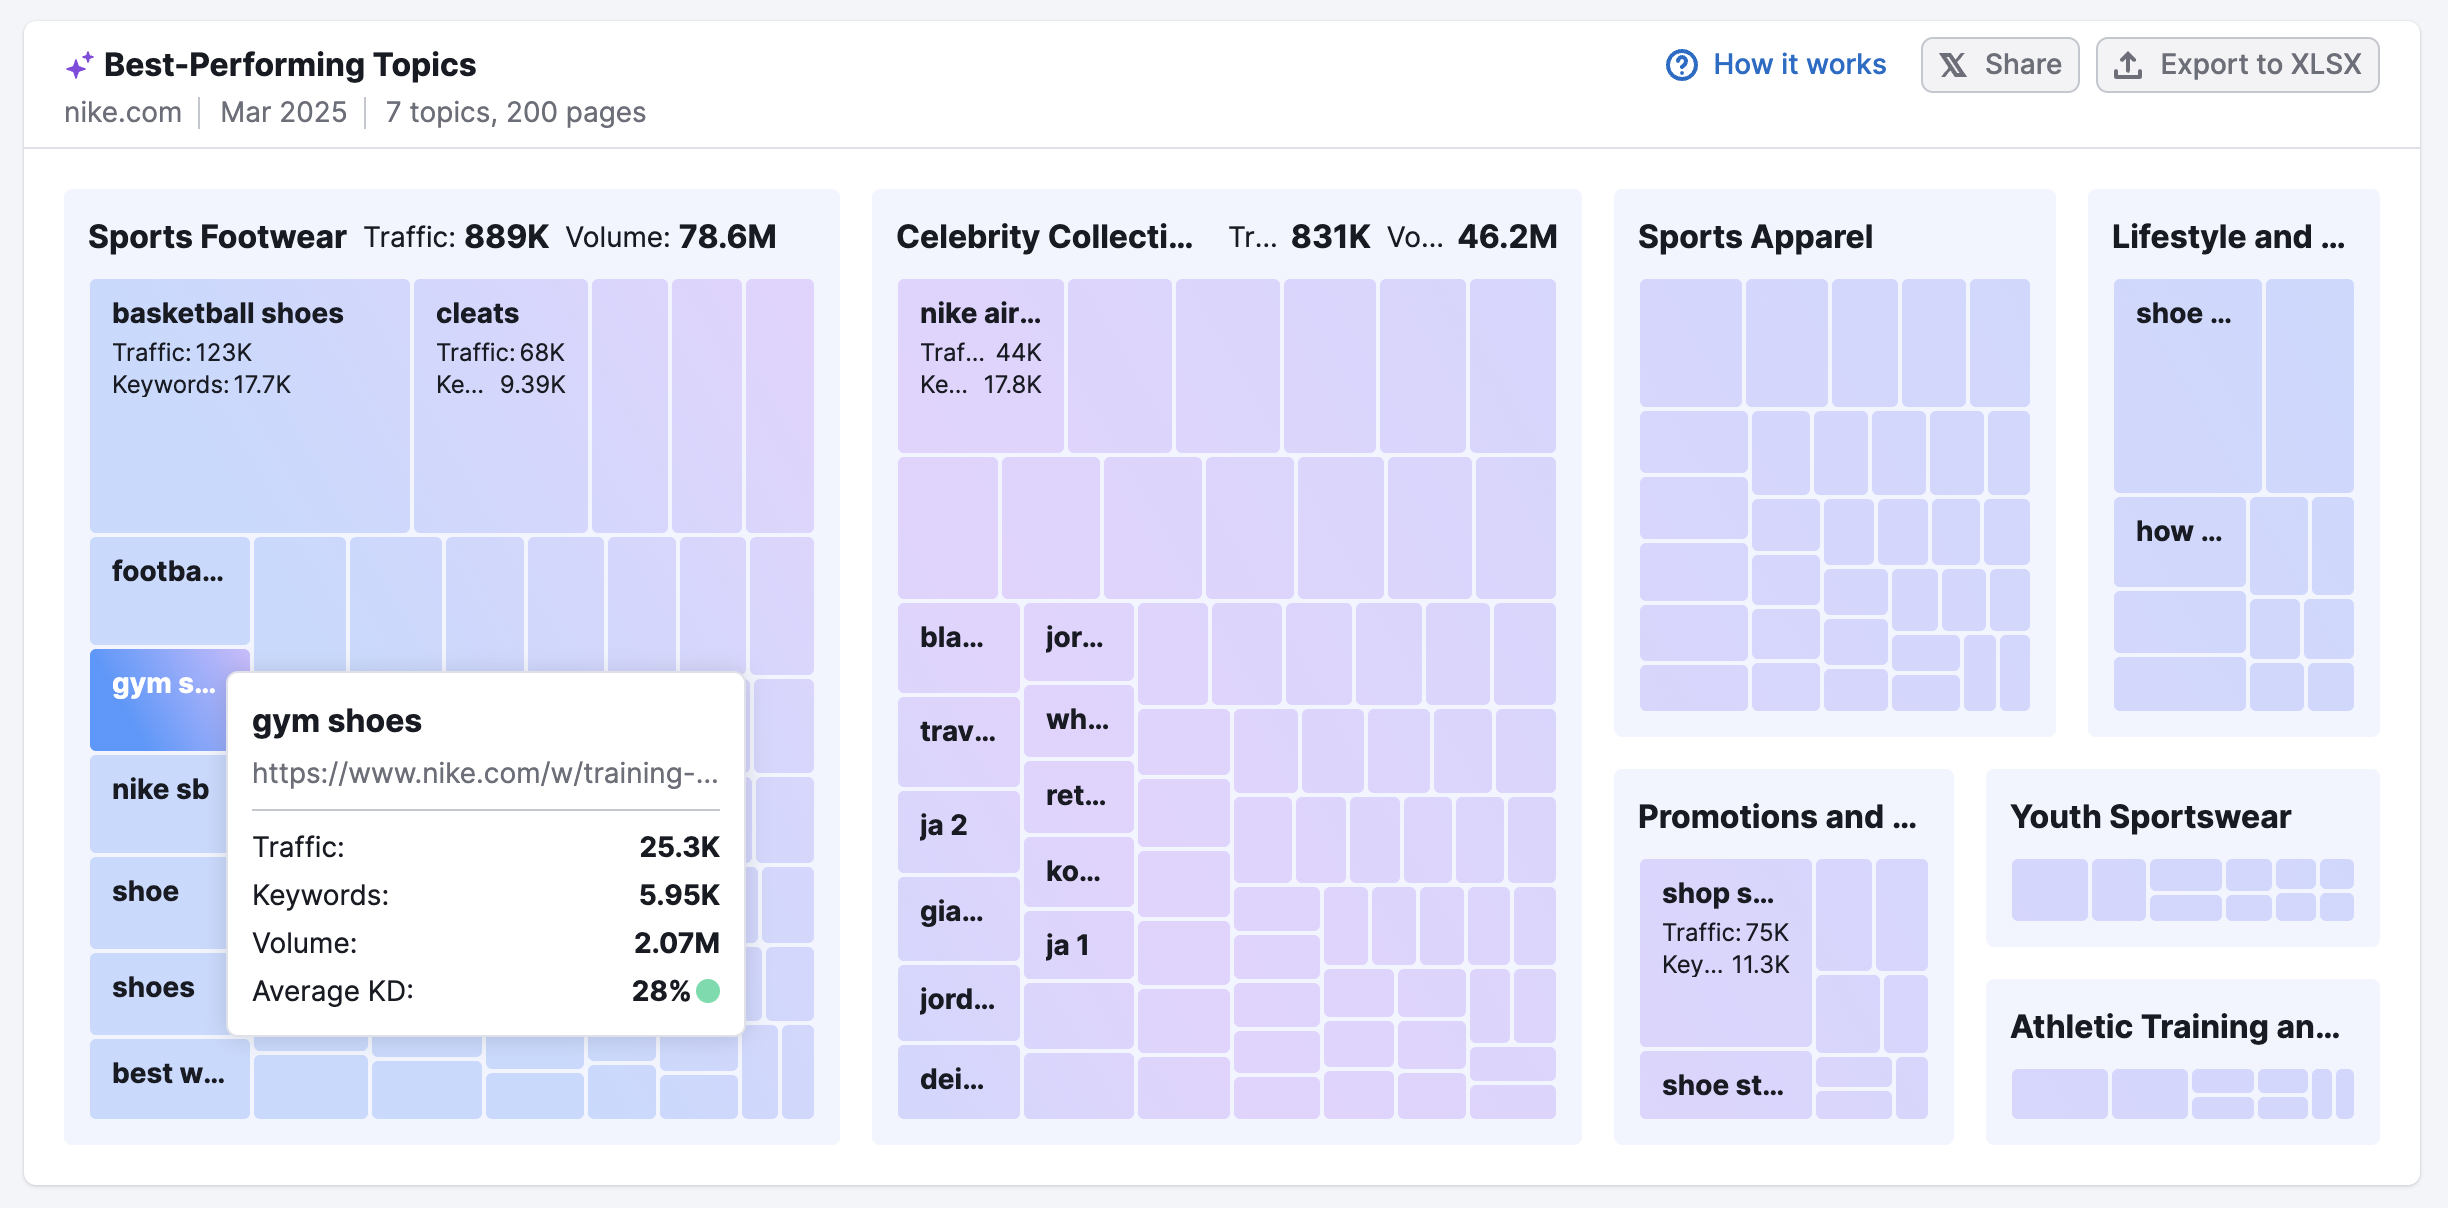
Task: Select the basketball shoes treemap tile
Action: [x=249, y=405]
